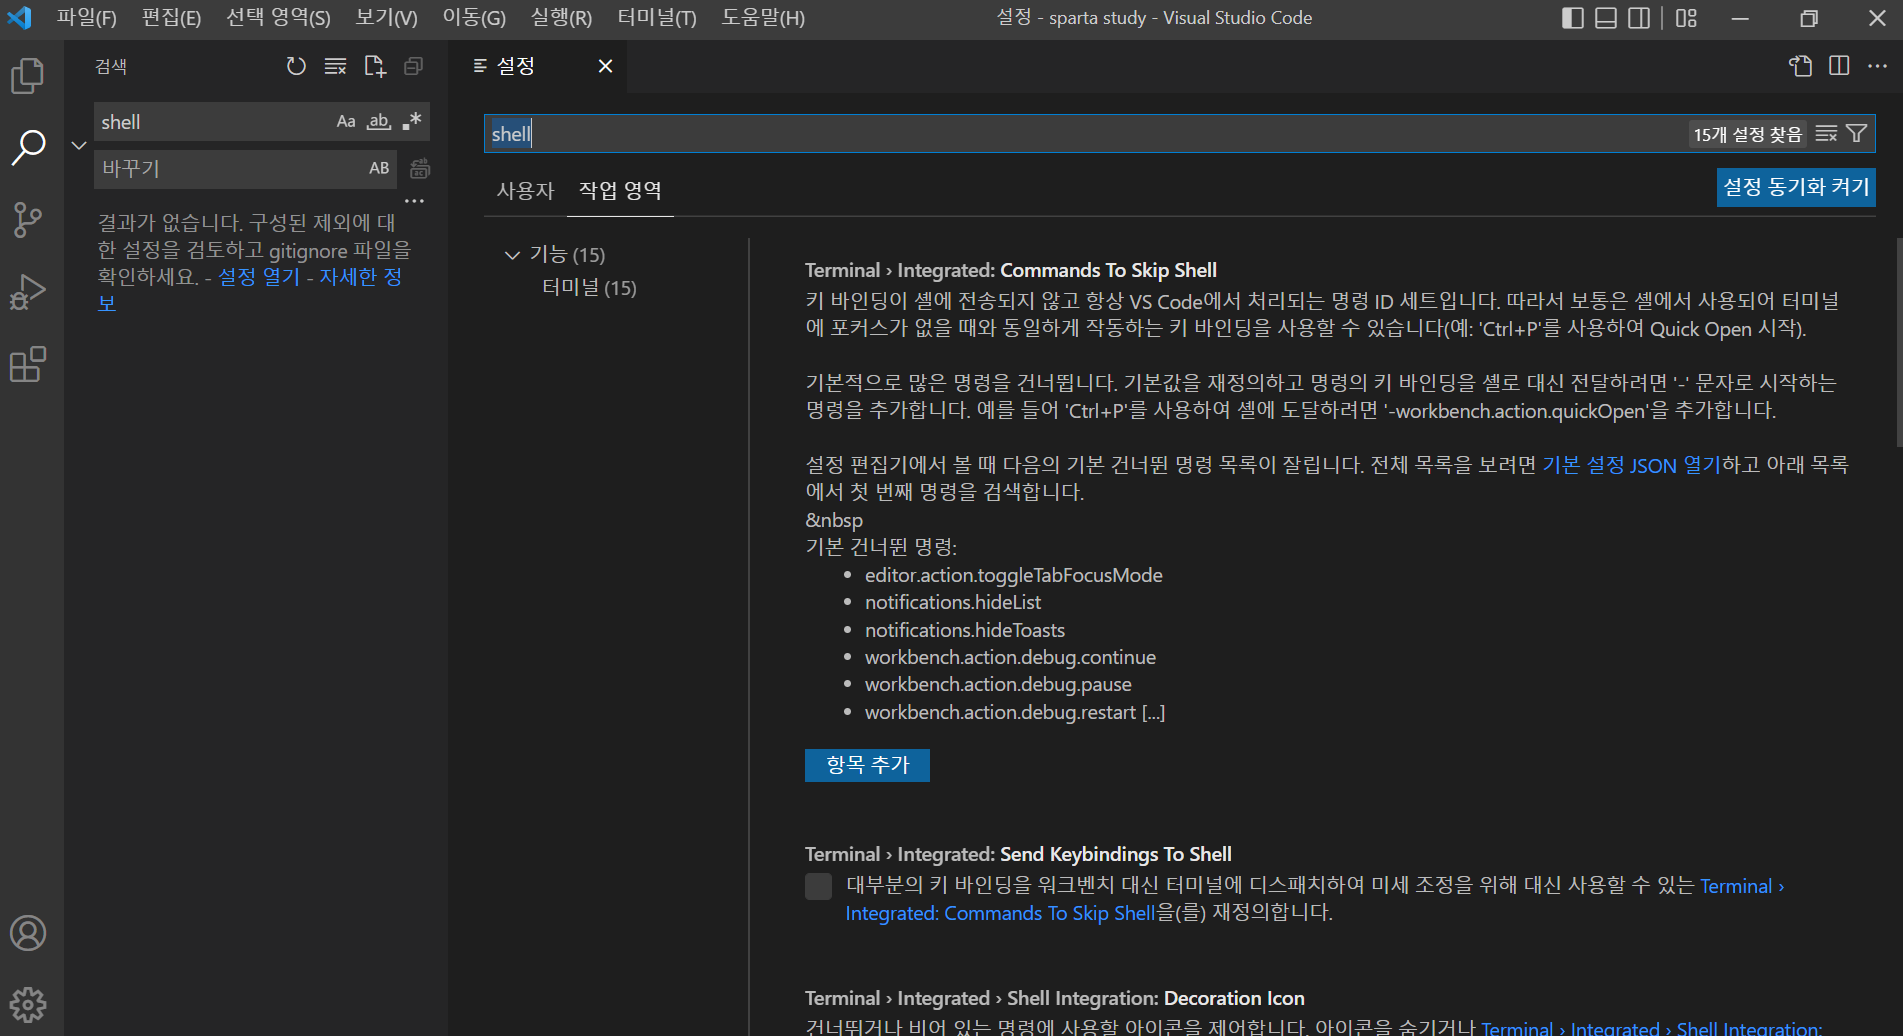Open the 터미널(T) menu
Image resolution: width=1903 pixels, height=1036 pixels.
657,18
